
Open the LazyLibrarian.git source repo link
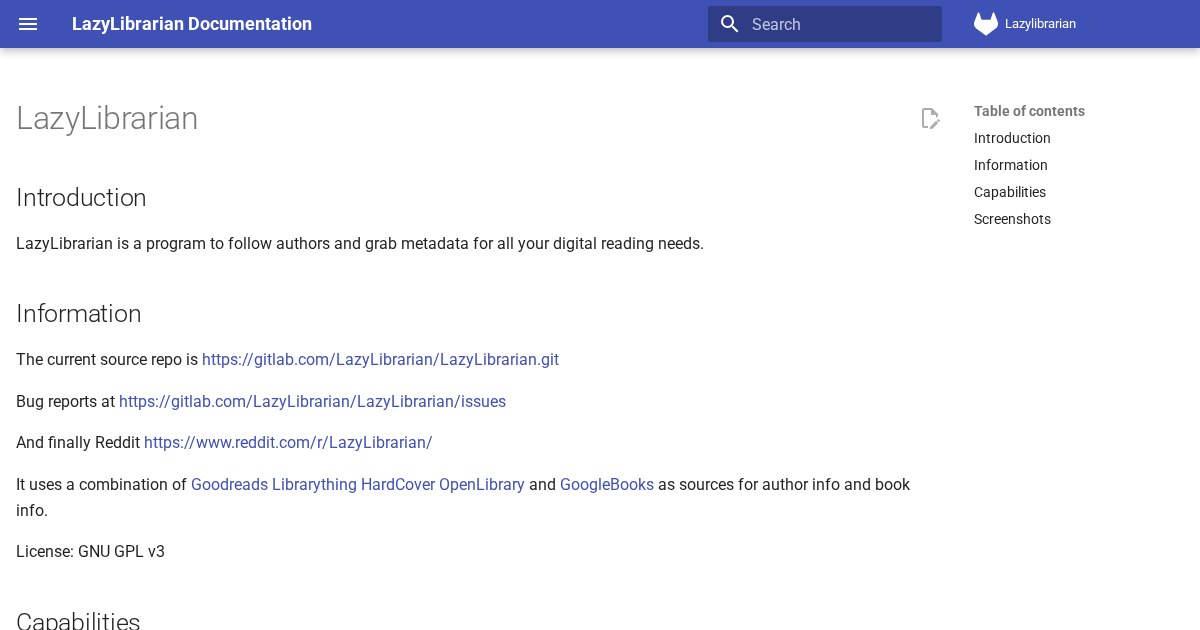[x=380, y=359]
